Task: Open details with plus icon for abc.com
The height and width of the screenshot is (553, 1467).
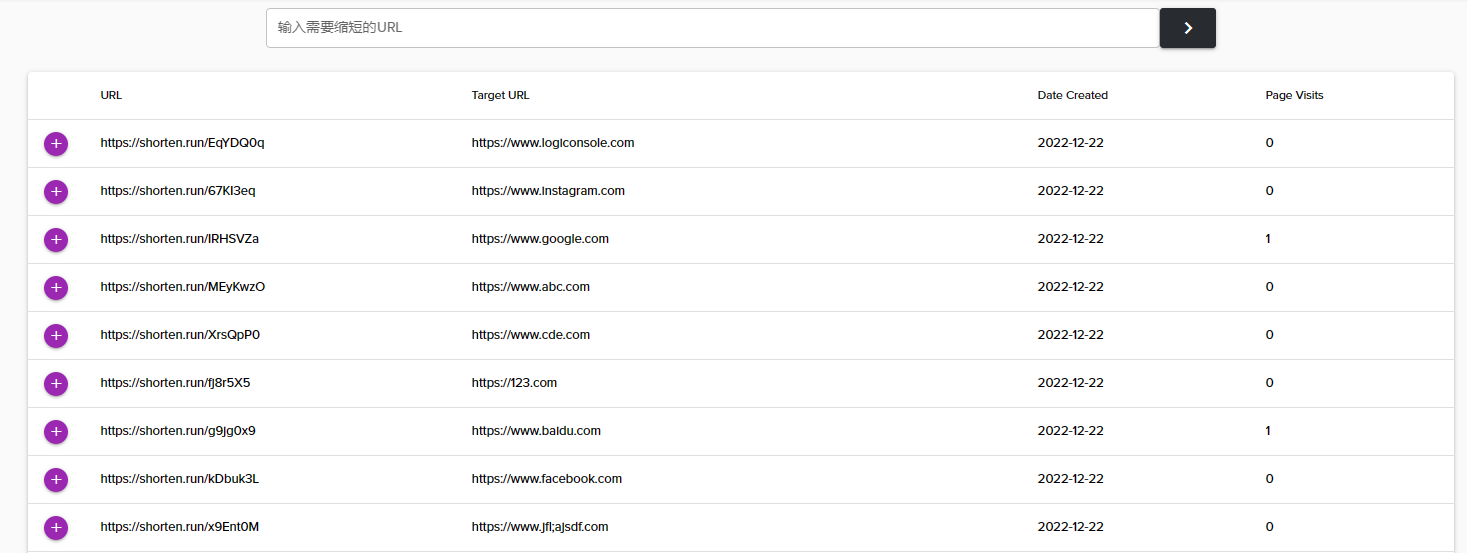Action: pyautogui.click(x=56, y=288)
